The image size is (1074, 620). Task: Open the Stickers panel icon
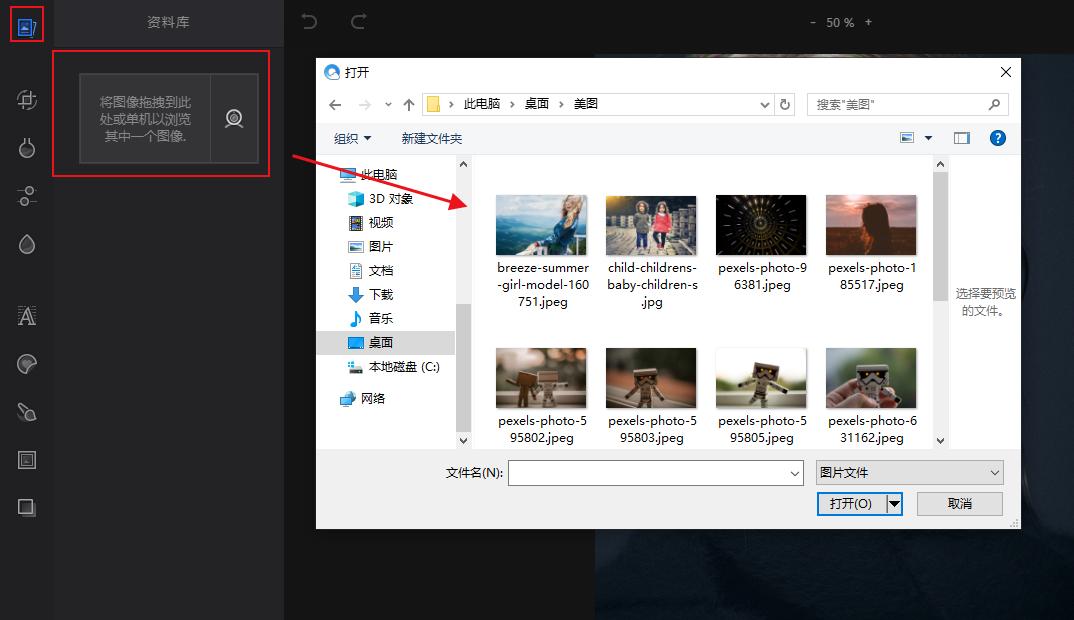pyautogui.click(x=25, y=363)
